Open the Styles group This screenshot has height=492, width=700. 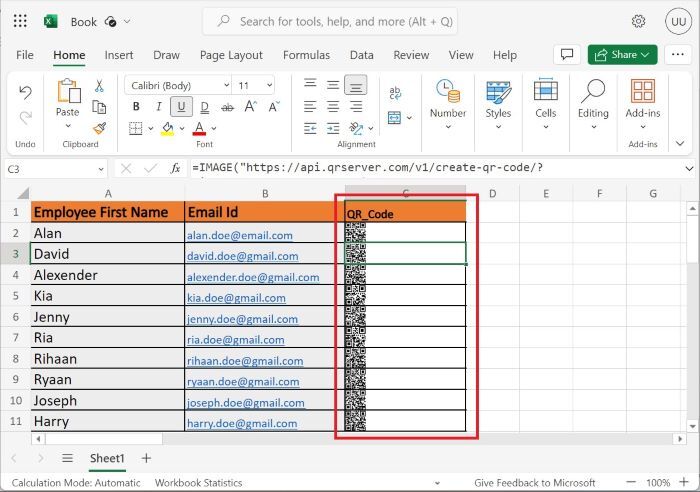pyautogui.click(x=498, y=104)
